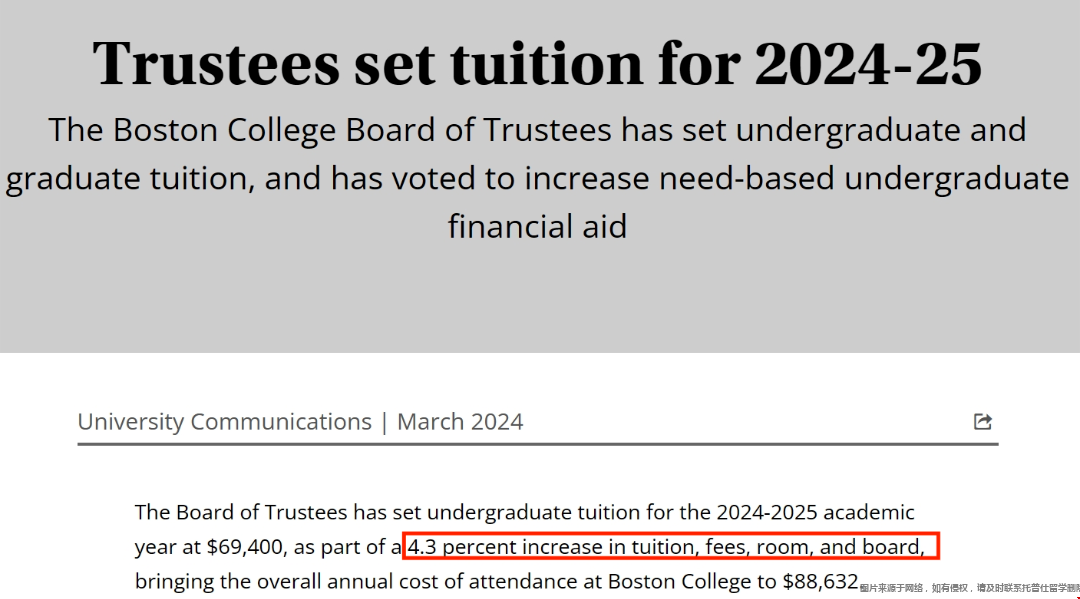This screenshot has height=599, width=1080.
Task: Click the vertical bar separator in the byline
Action: 384,421
